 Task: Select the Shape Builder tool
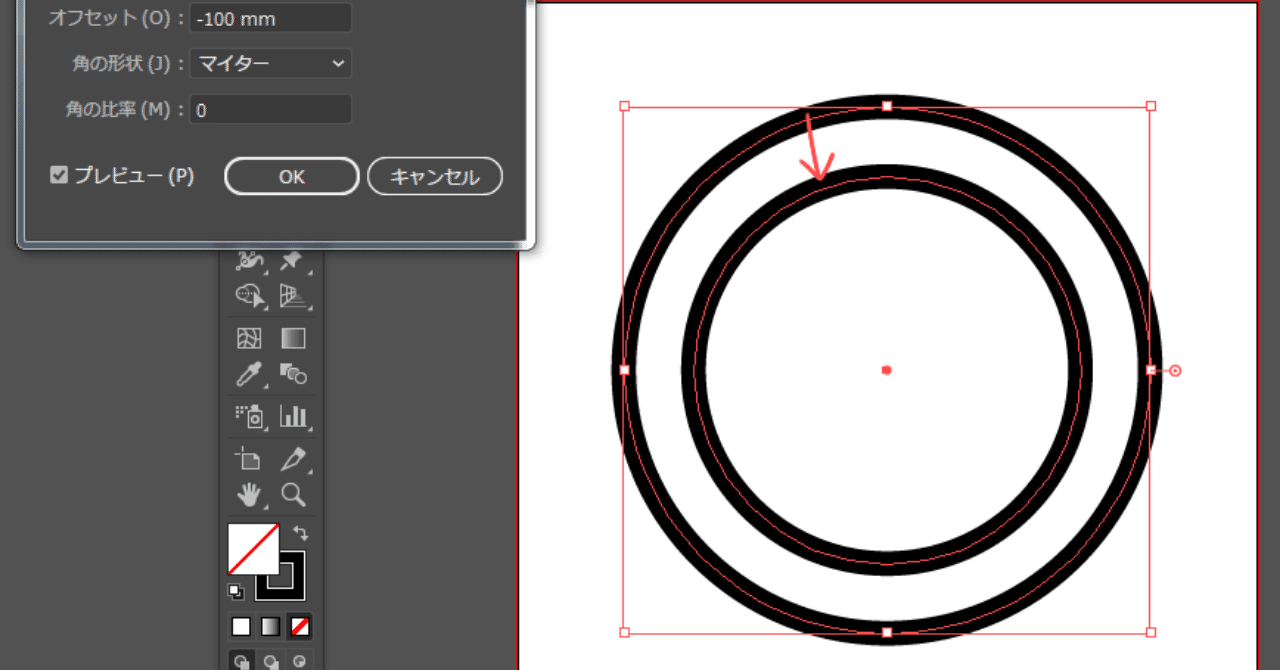249,295
